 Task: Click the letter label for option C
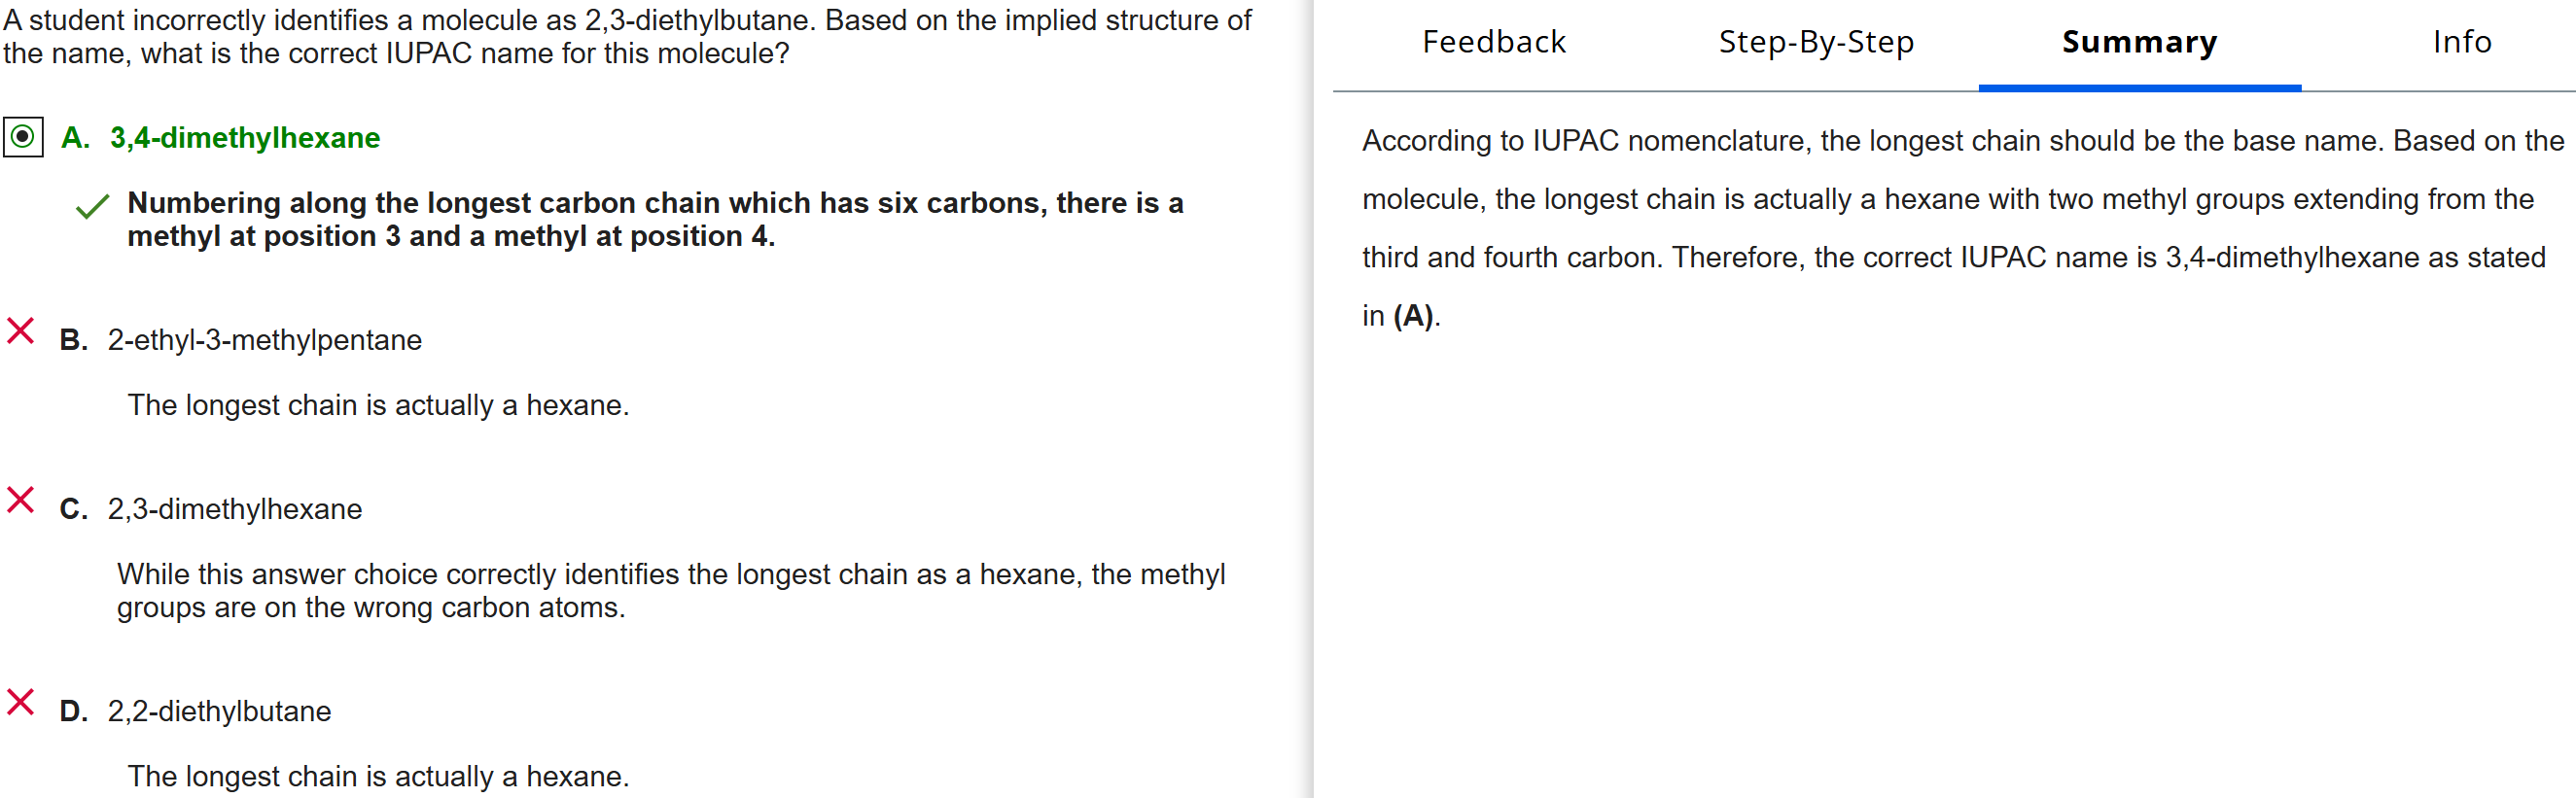click(x=73, y=509)
